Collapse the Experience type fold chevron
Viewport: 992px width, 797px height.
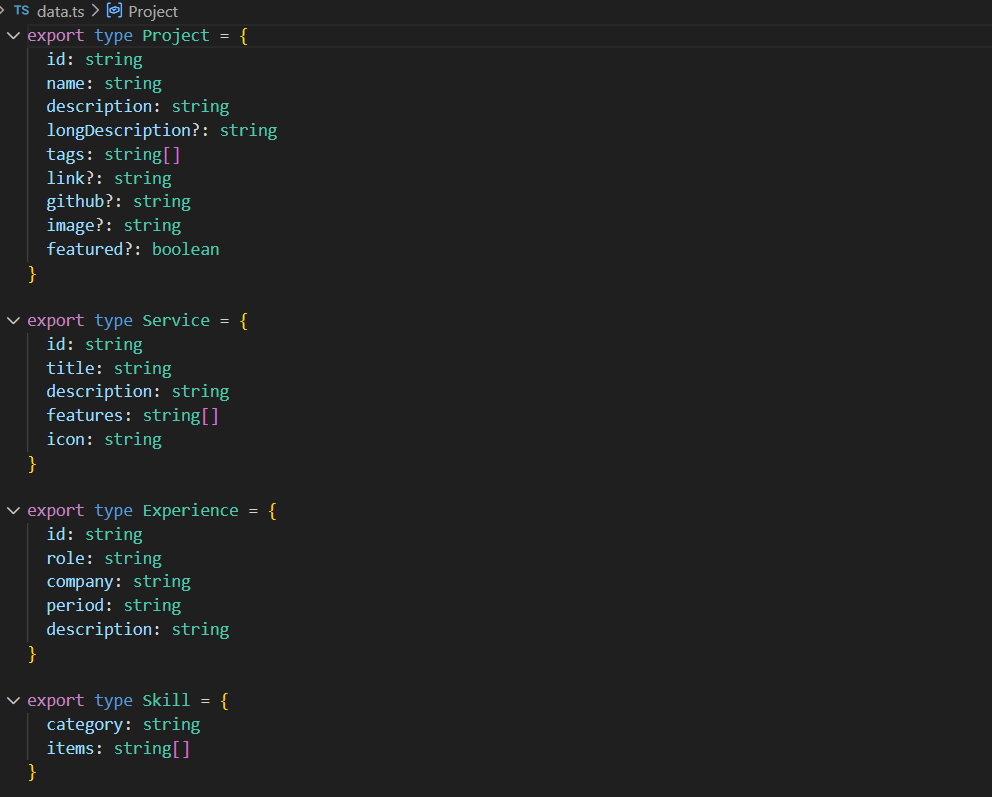click(x=13, y=510)
